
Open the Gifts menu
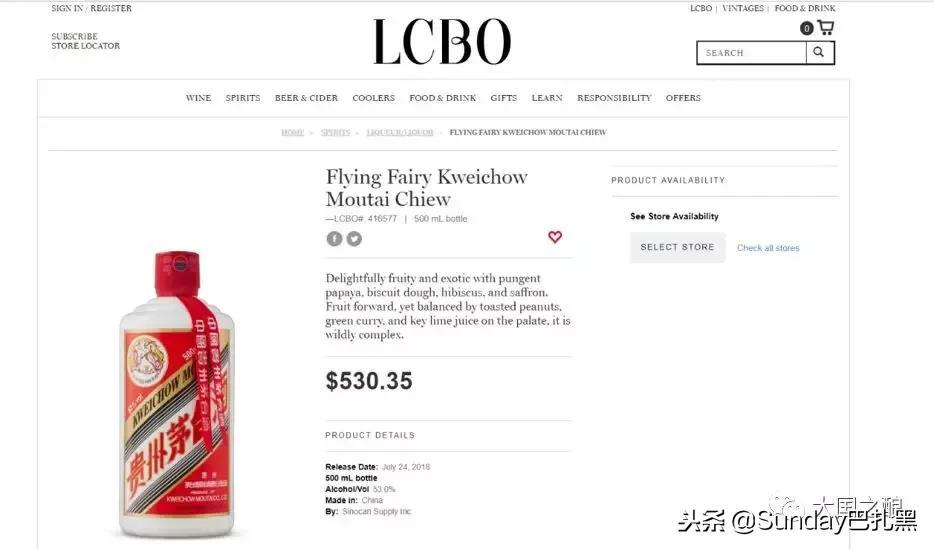coord(503,98)
